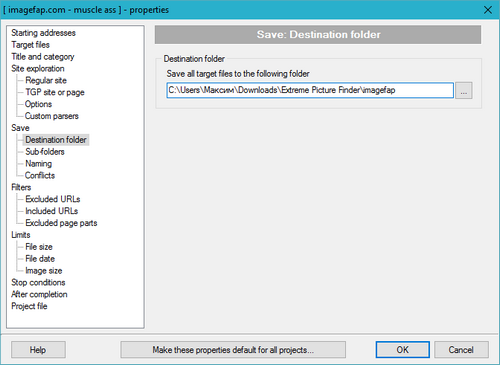Screen dimensions: 500x365
Task: Open Sub-folders settings
Action: pyautogui.click(x=45, y=152)
